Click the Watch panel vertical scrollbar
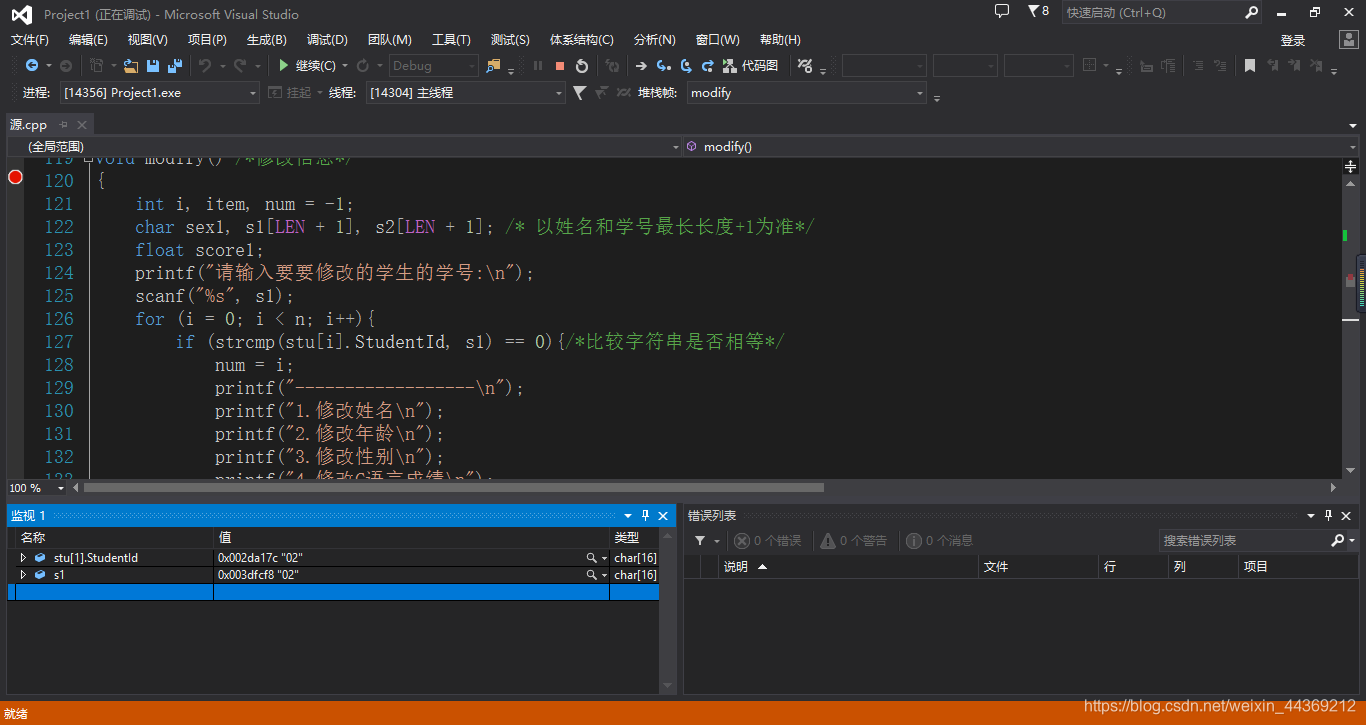Screen dimensions: 1366x725 pos(667,612)
